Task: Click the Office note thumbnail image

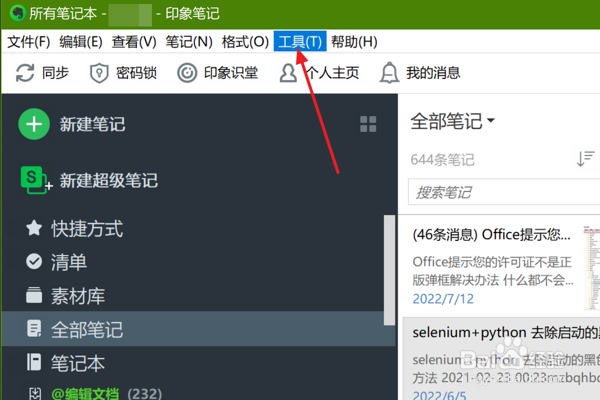Action: 592,267
